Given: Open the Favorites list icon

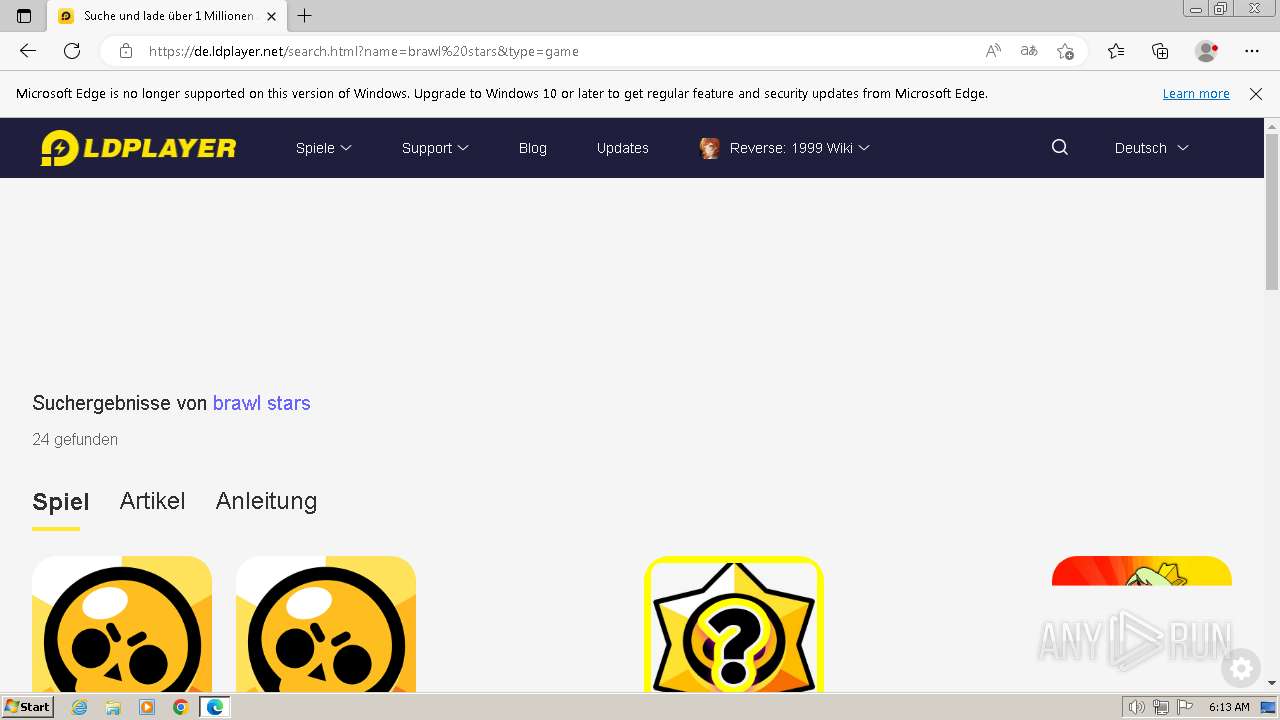Looking at the screenshot, I should (1116, 51).
